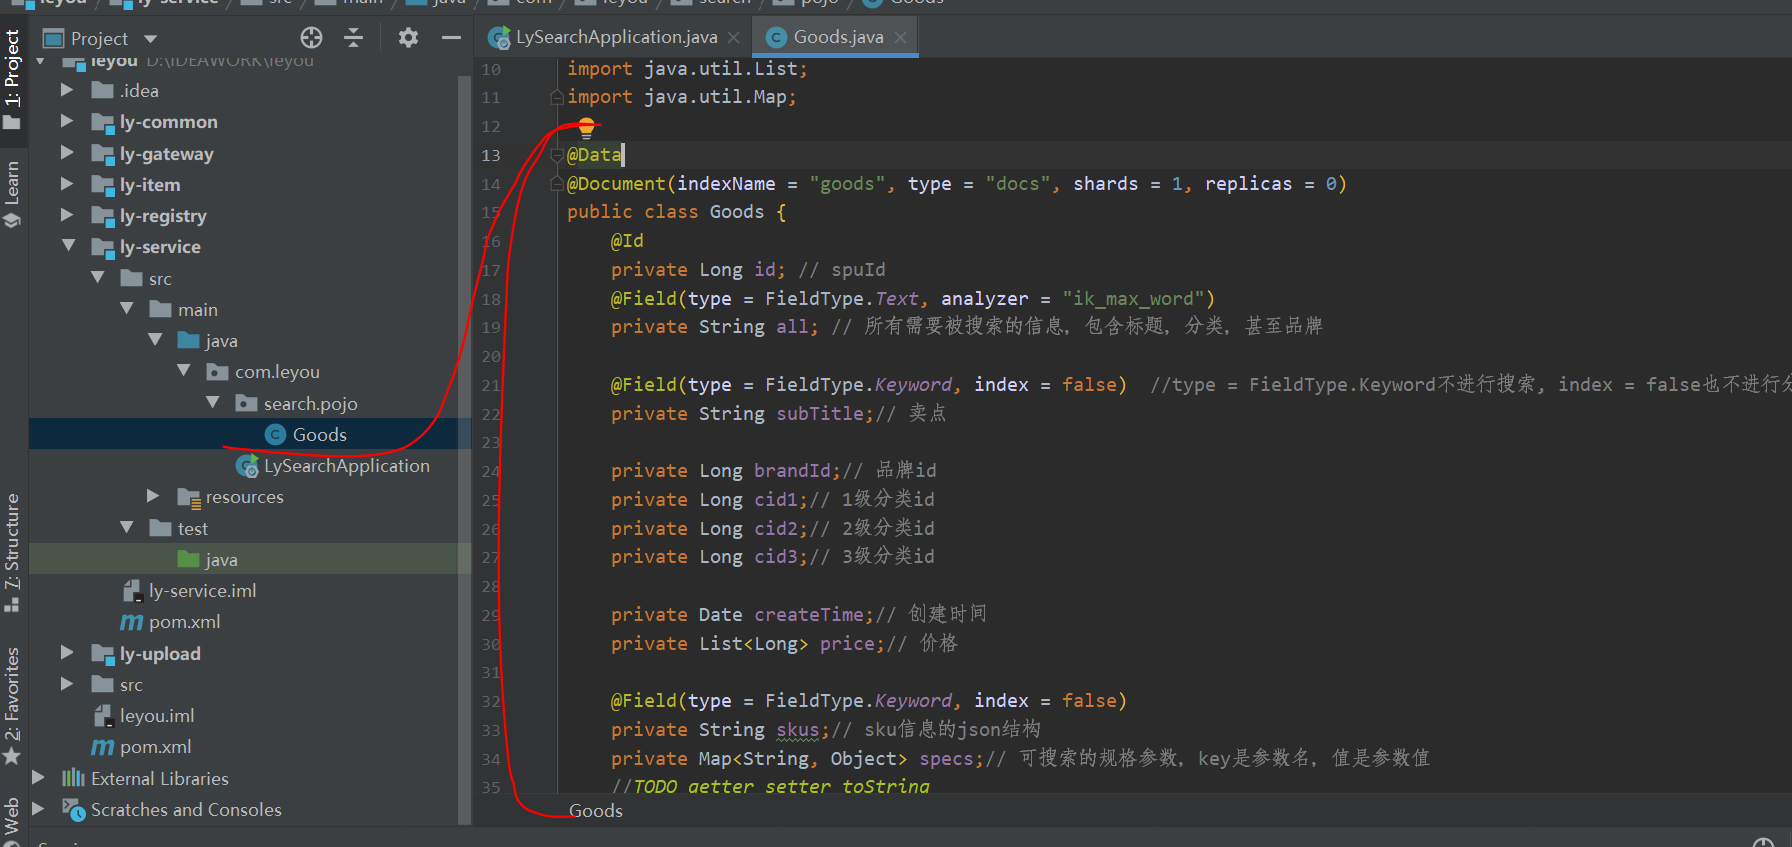Click the Maven icon of ly-service pom.xml

pos(131,622)
